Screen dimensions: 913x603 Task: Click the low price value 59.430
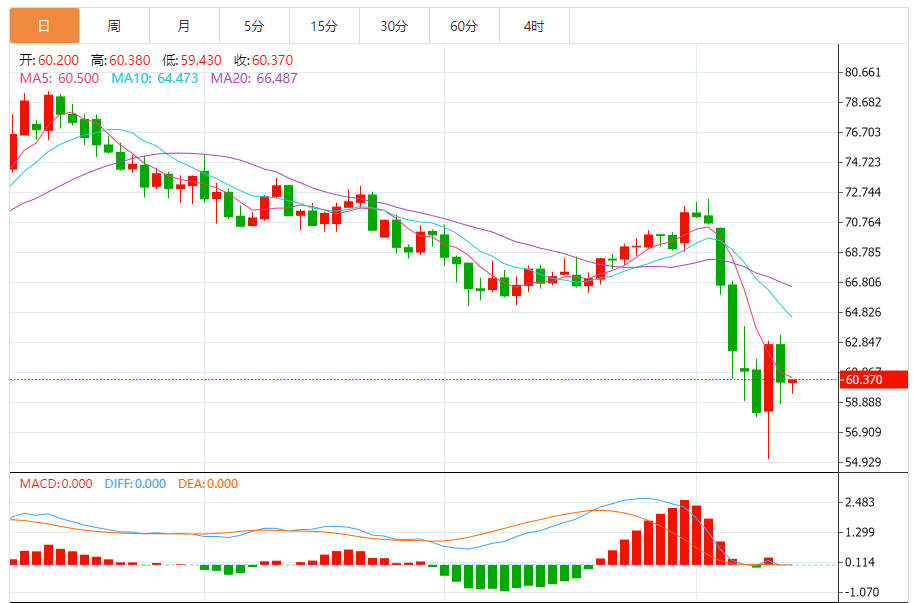click(201, 60)
